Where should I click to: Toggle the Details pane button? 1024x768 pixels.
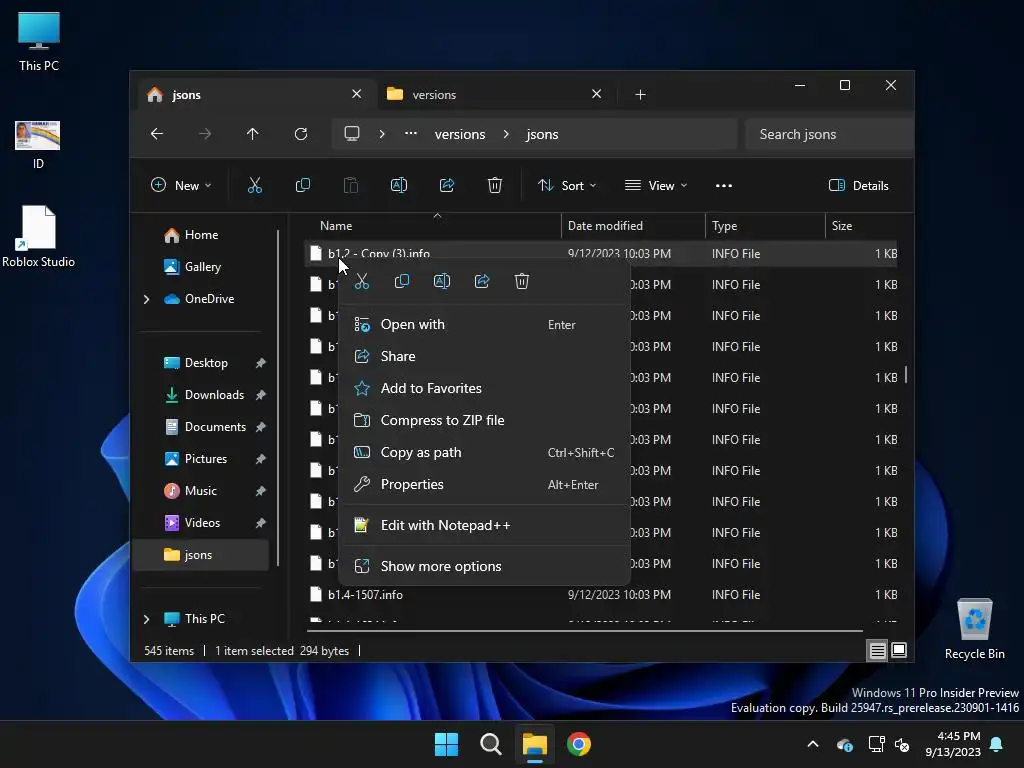point(859,186)
